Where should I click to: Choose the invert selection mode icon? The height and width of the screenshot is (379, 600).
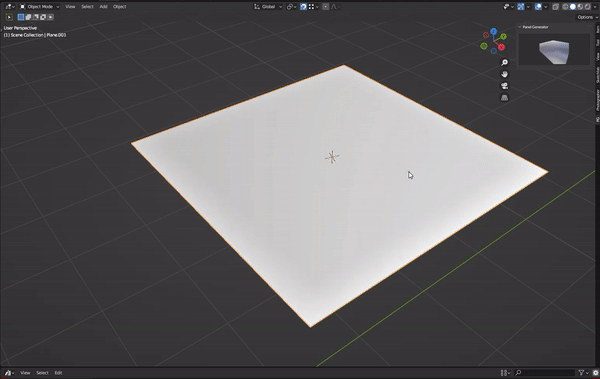[43, 17]
